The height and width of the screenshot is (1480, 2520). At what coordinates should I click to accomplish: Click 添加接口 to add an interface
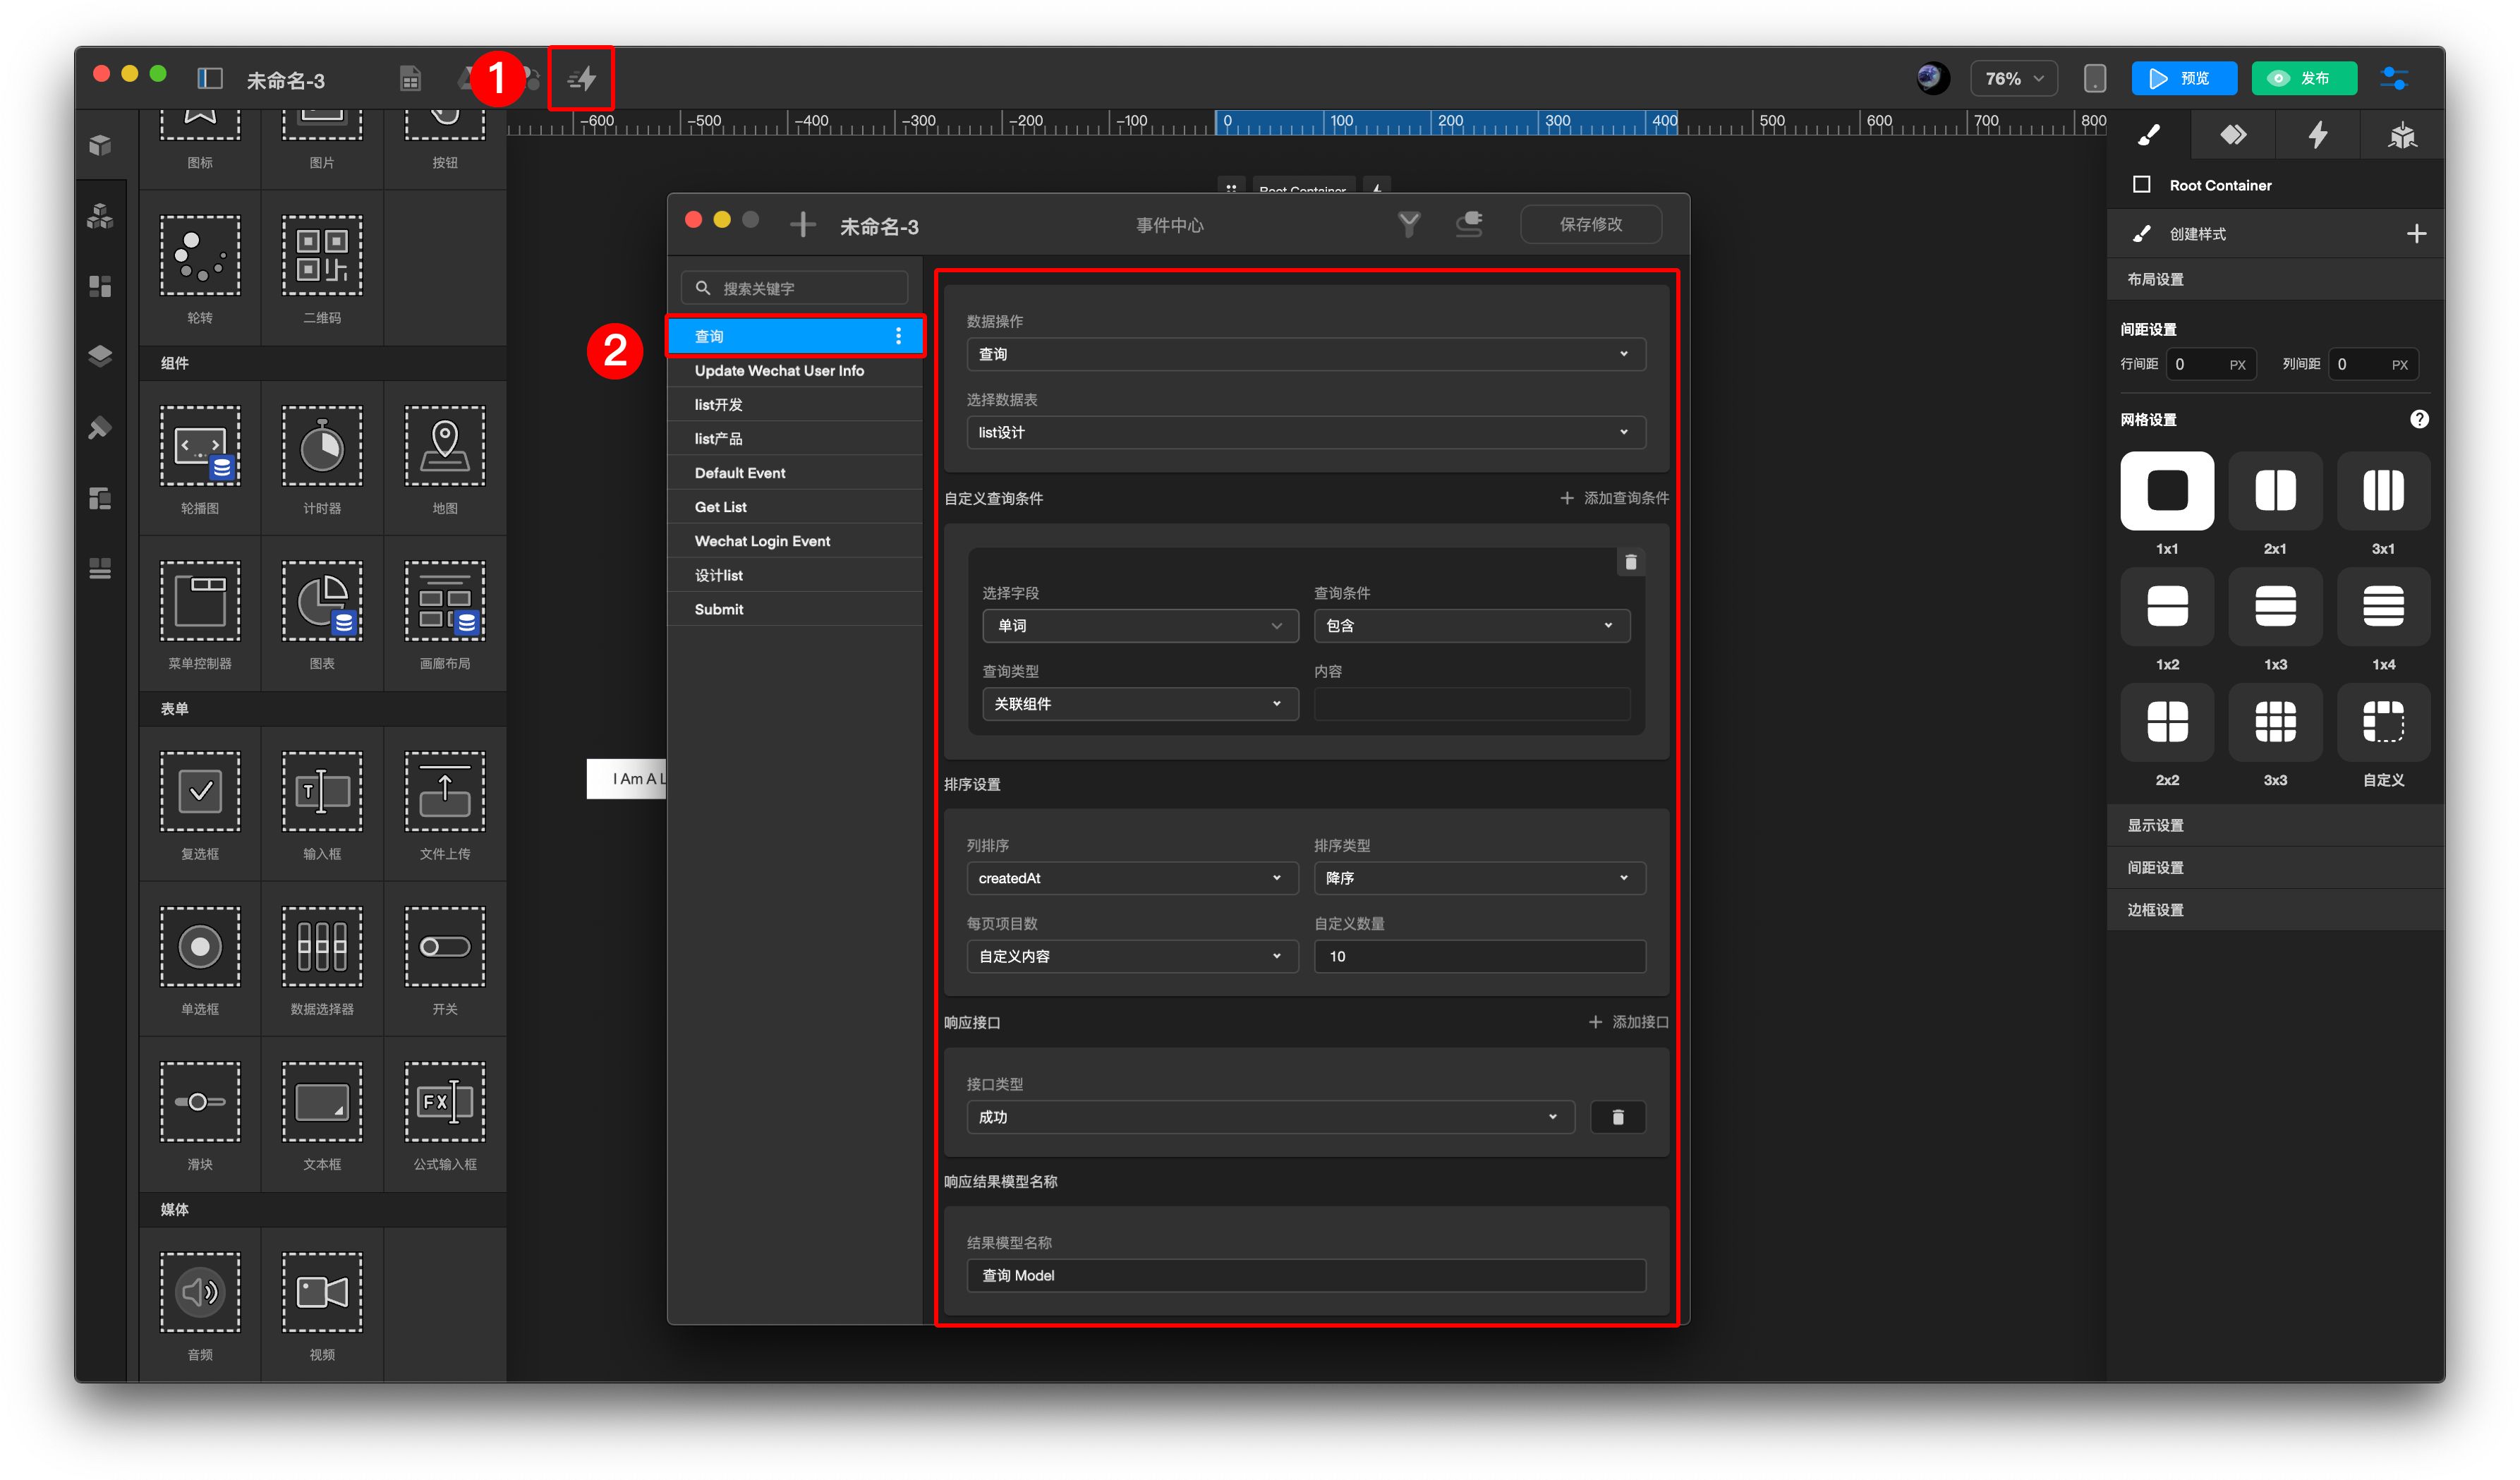pos(1628,1022)
